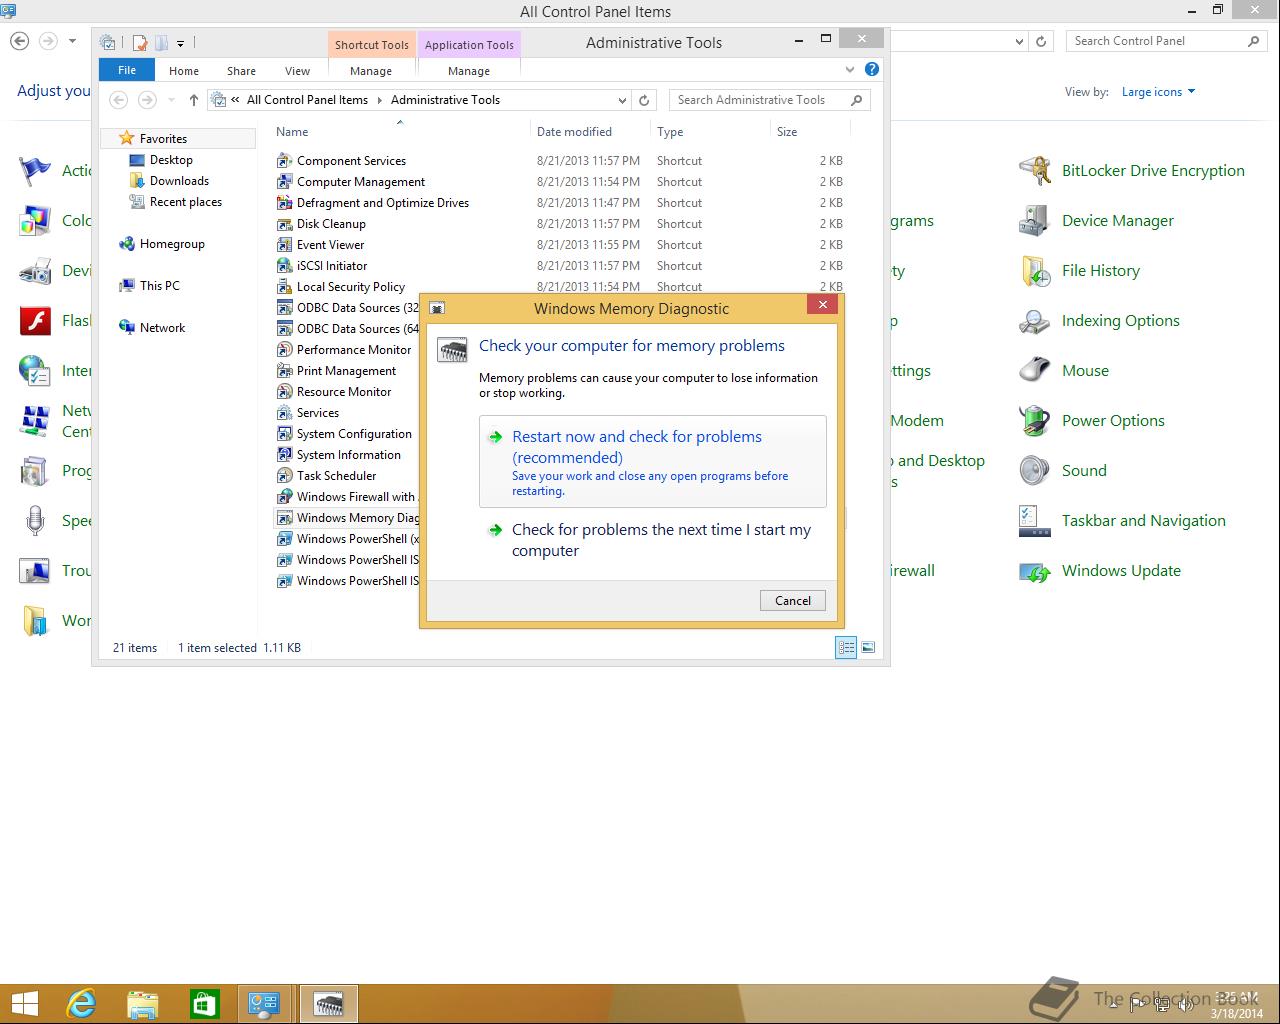Click the Taskbar and Navigation icon

point(1034,521)
